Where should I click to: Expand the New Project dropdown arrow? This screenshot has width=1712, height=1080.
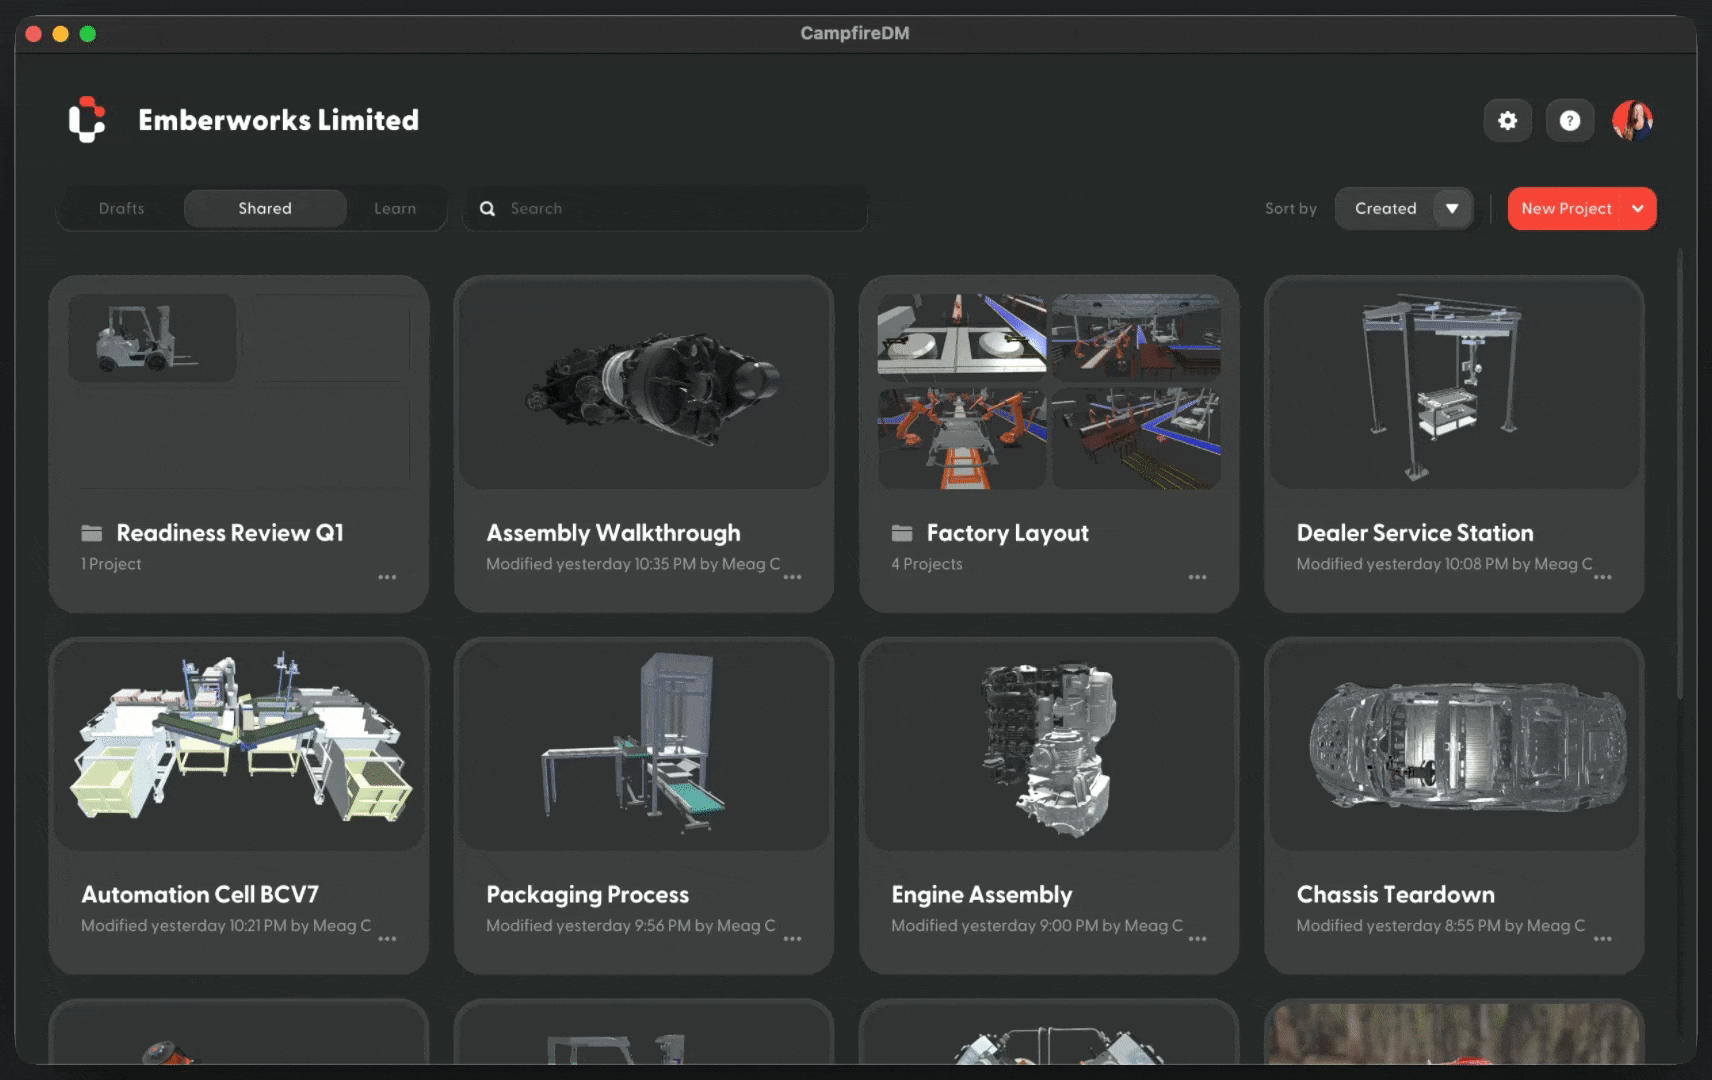click(x=1638, y=209)
